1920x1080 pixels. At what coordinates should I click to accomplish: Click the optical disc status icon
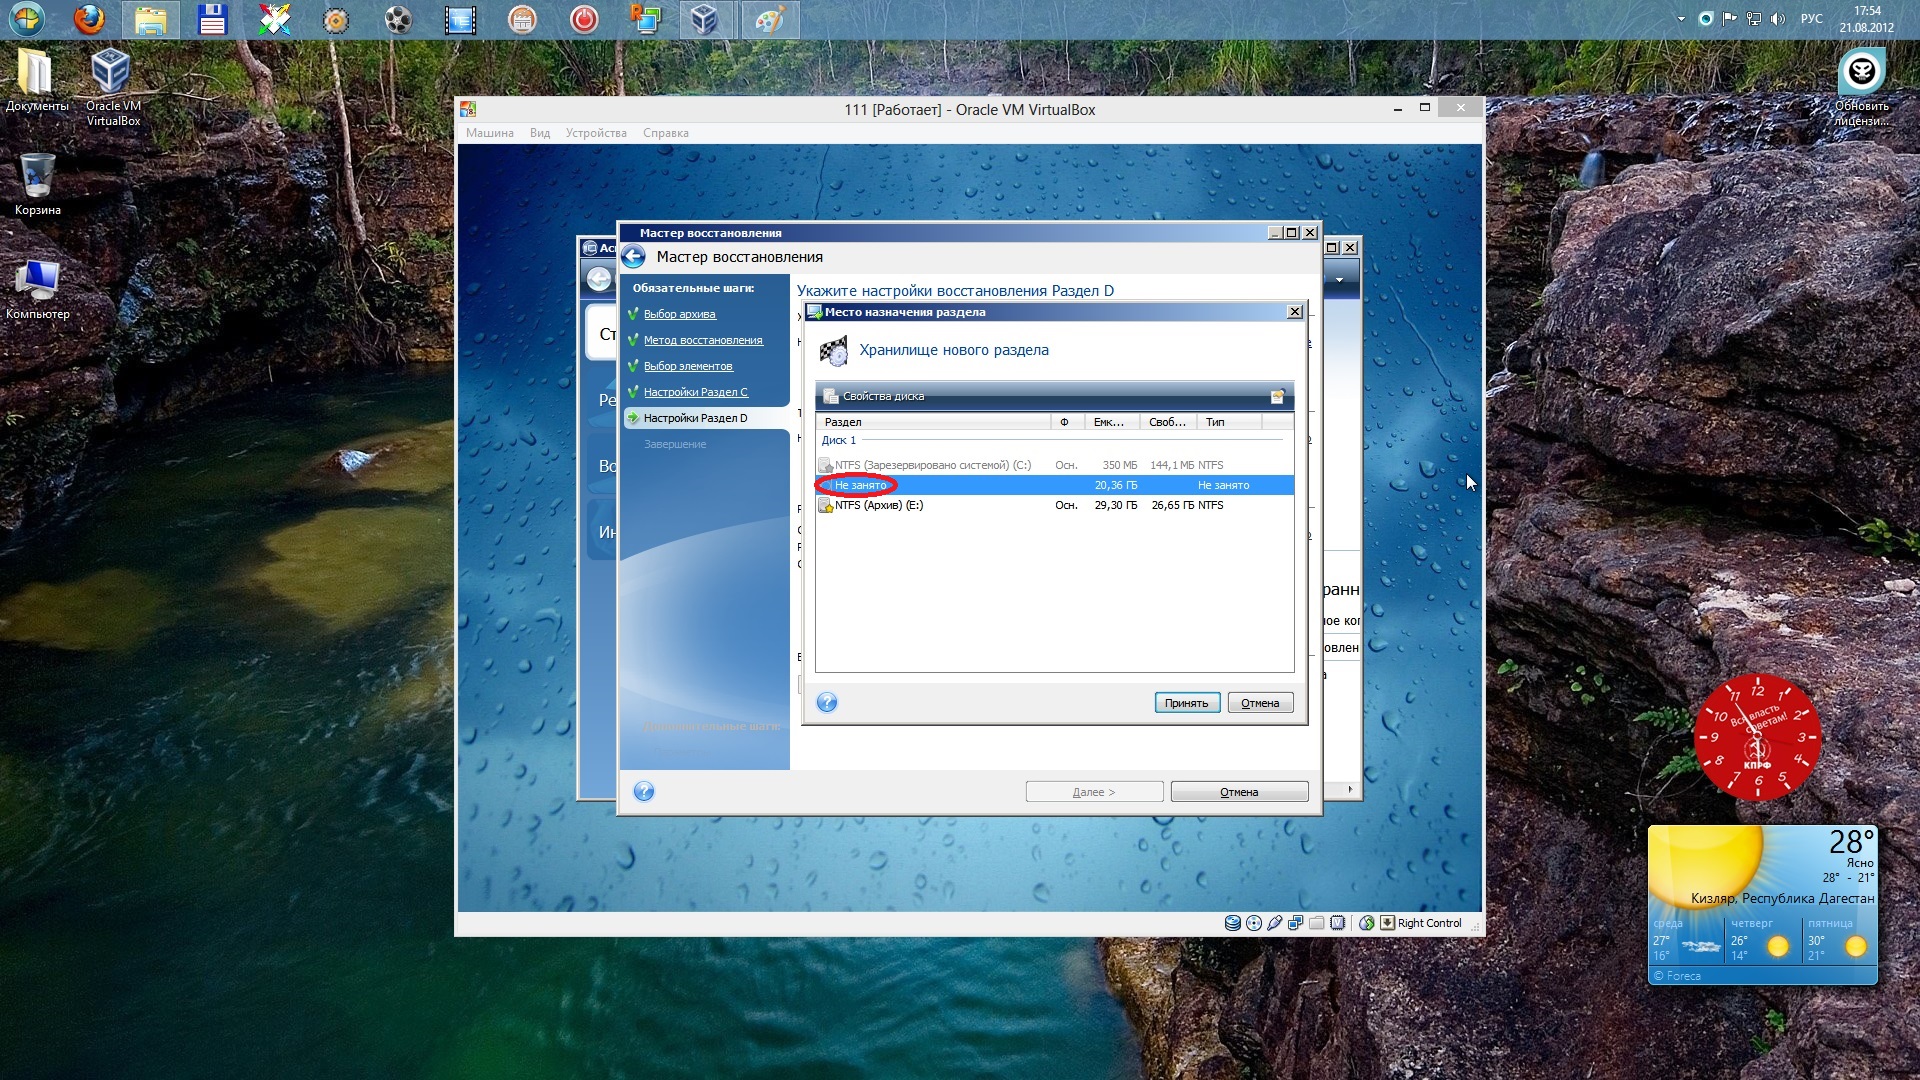click(1254, 923)
